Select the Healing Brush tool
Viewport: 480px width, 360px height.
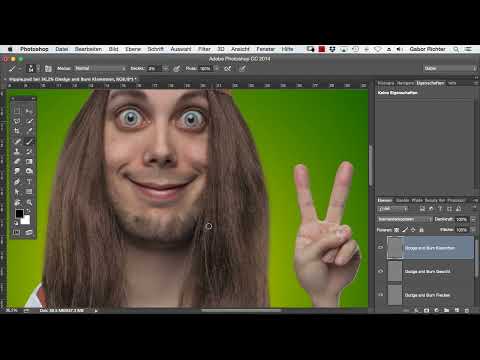(17, 141)
